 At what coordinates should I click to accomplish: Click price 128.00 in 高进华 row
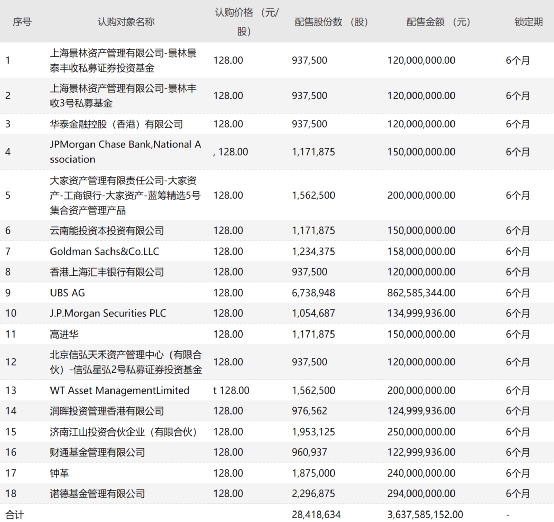pyautogui.click(x=228, y=334)
